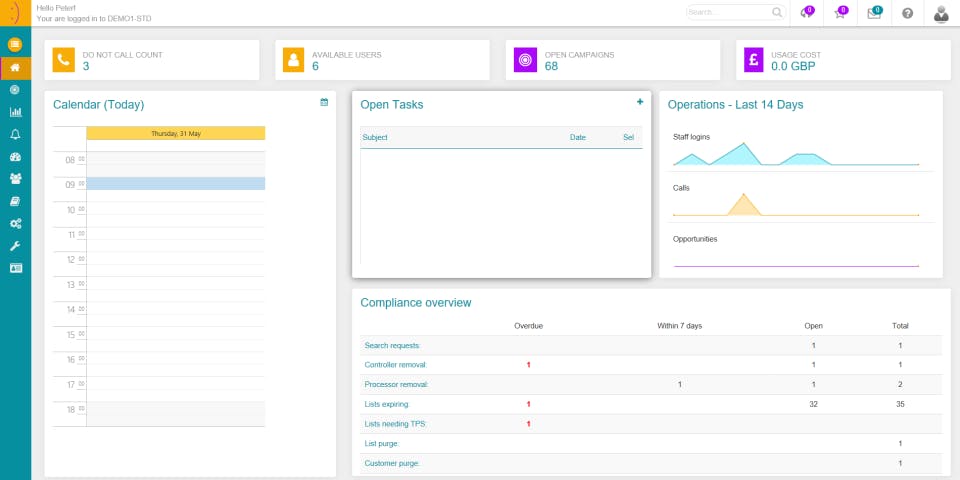Click into the Search field
This screenshot has width=960, height=480.
pos(736,12)
